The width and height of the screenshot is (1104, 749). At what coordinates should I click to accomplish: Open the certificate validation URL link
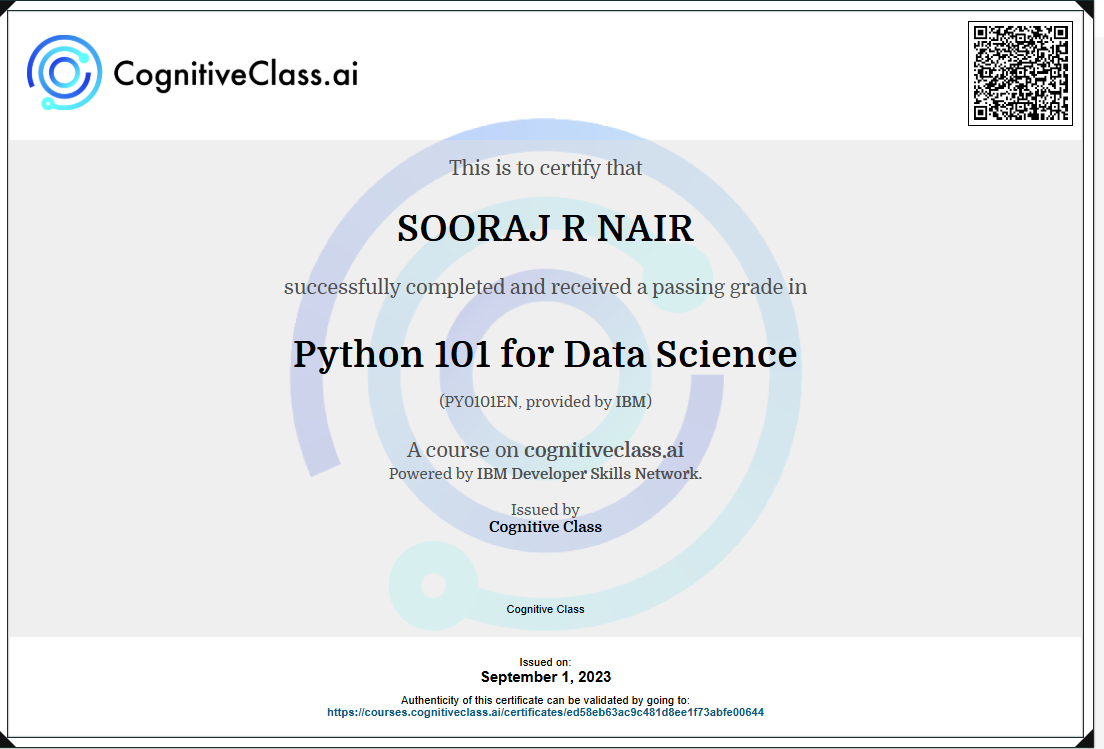coord(545,712)
